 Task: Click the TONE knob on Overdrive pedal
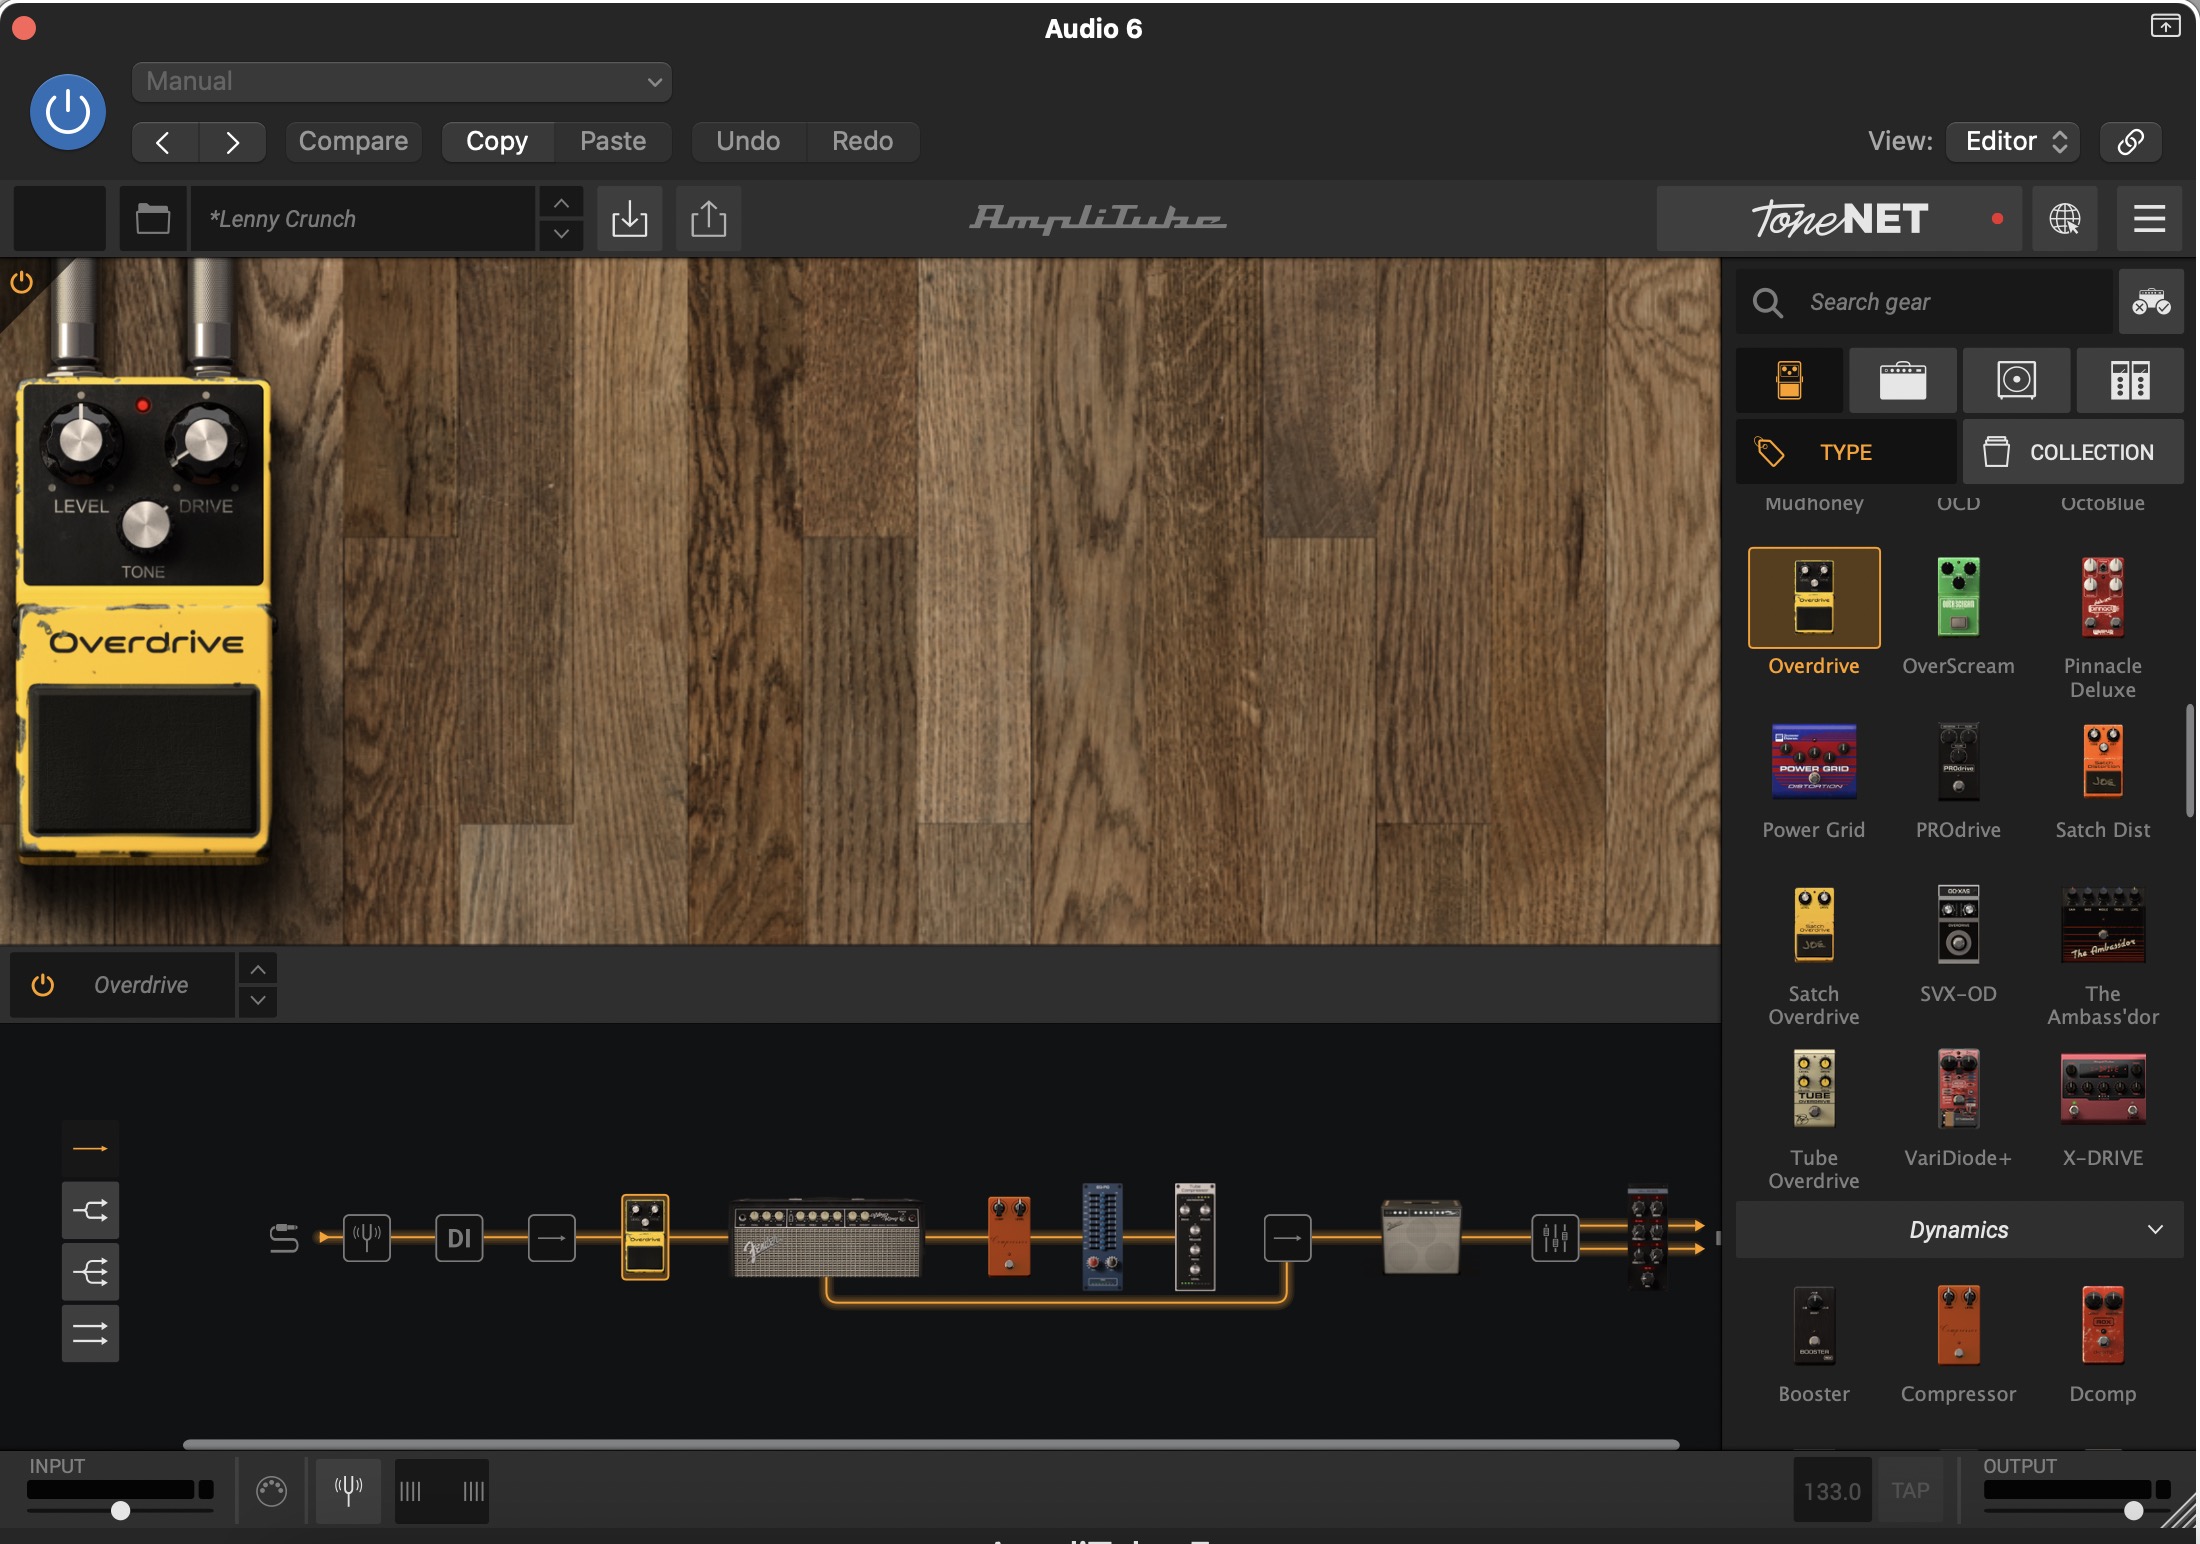[146, 526]
